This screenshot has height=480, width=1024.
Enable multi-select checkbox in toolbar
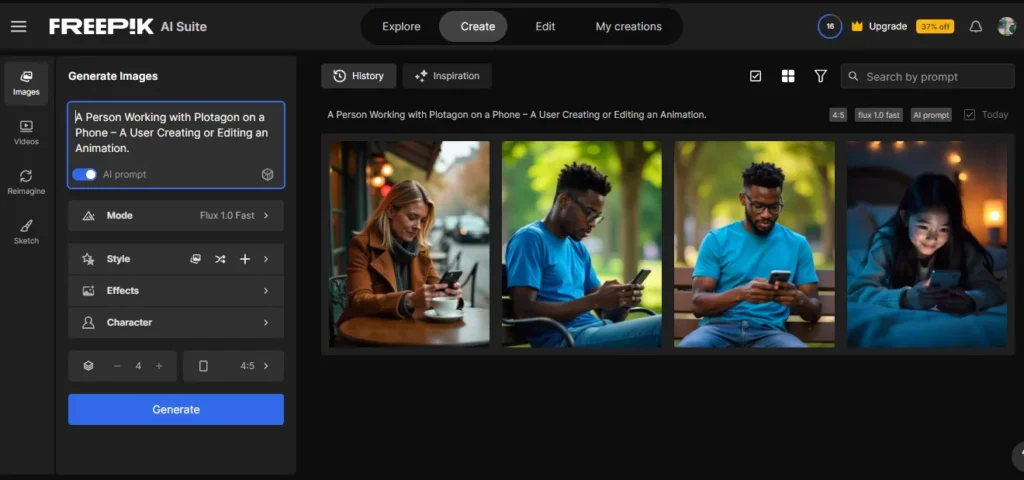coord(756,76)
